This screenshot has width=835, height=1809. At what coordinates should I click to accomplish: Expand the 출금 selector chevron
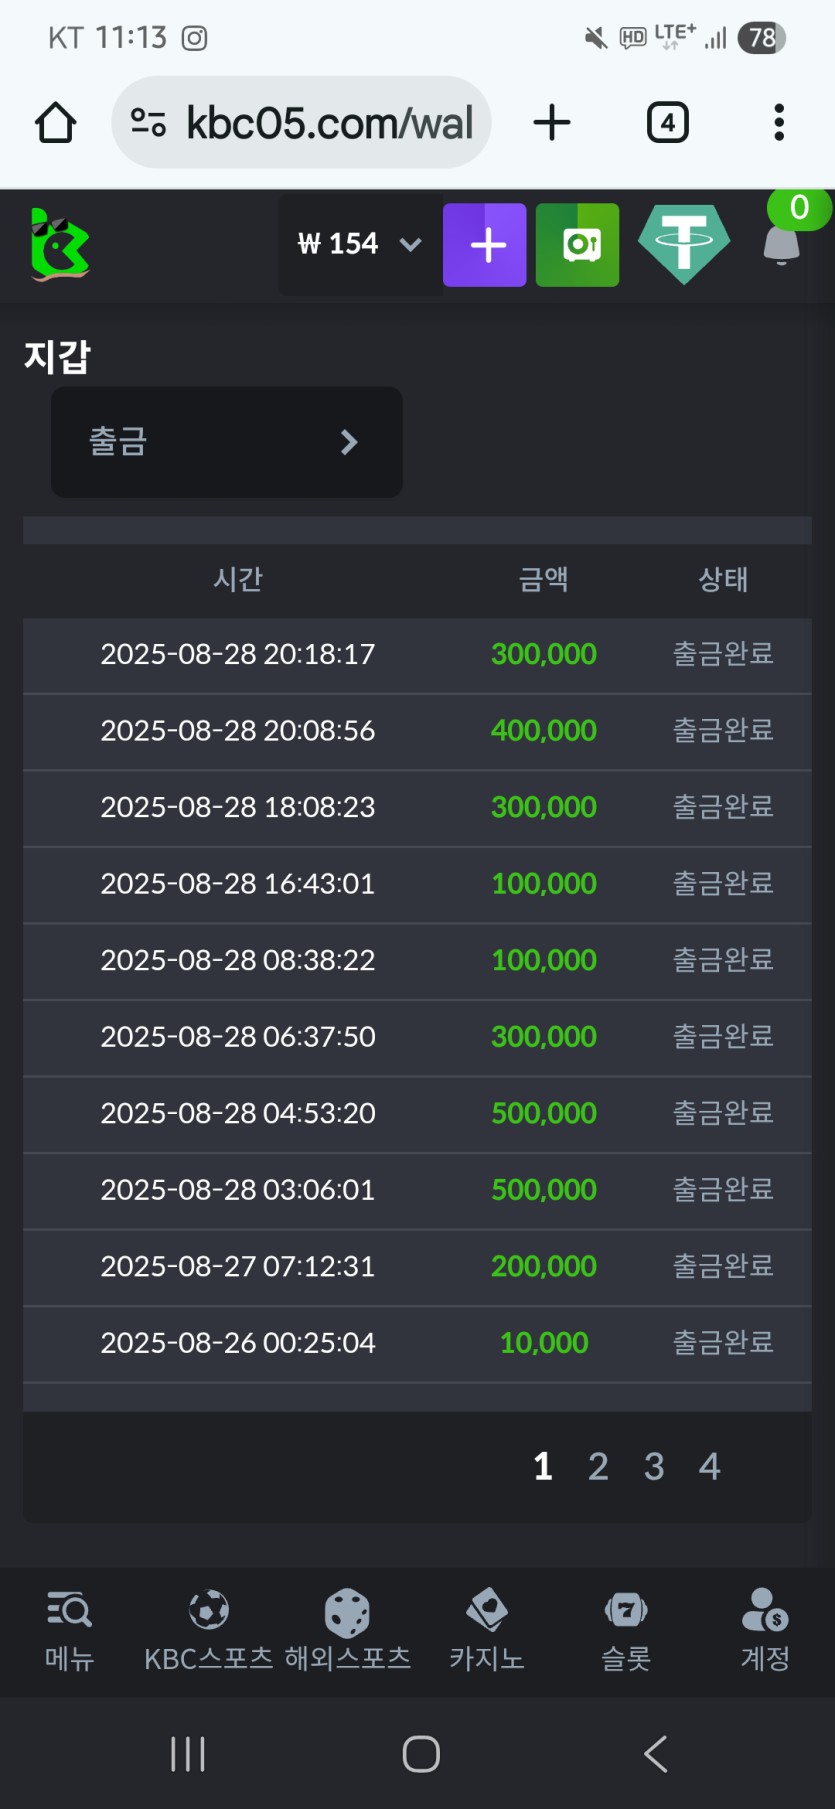coord(348,442)
